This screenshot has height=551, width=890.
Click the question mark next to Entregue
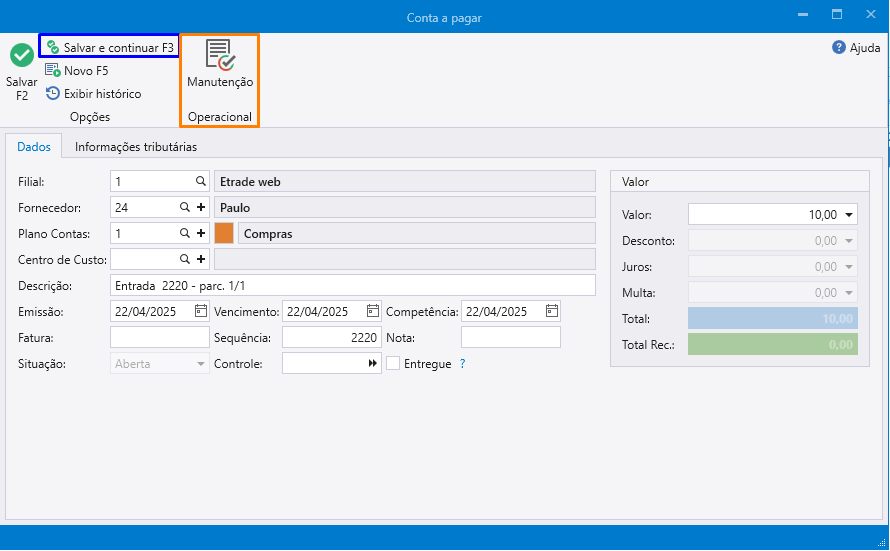point(463,364)
